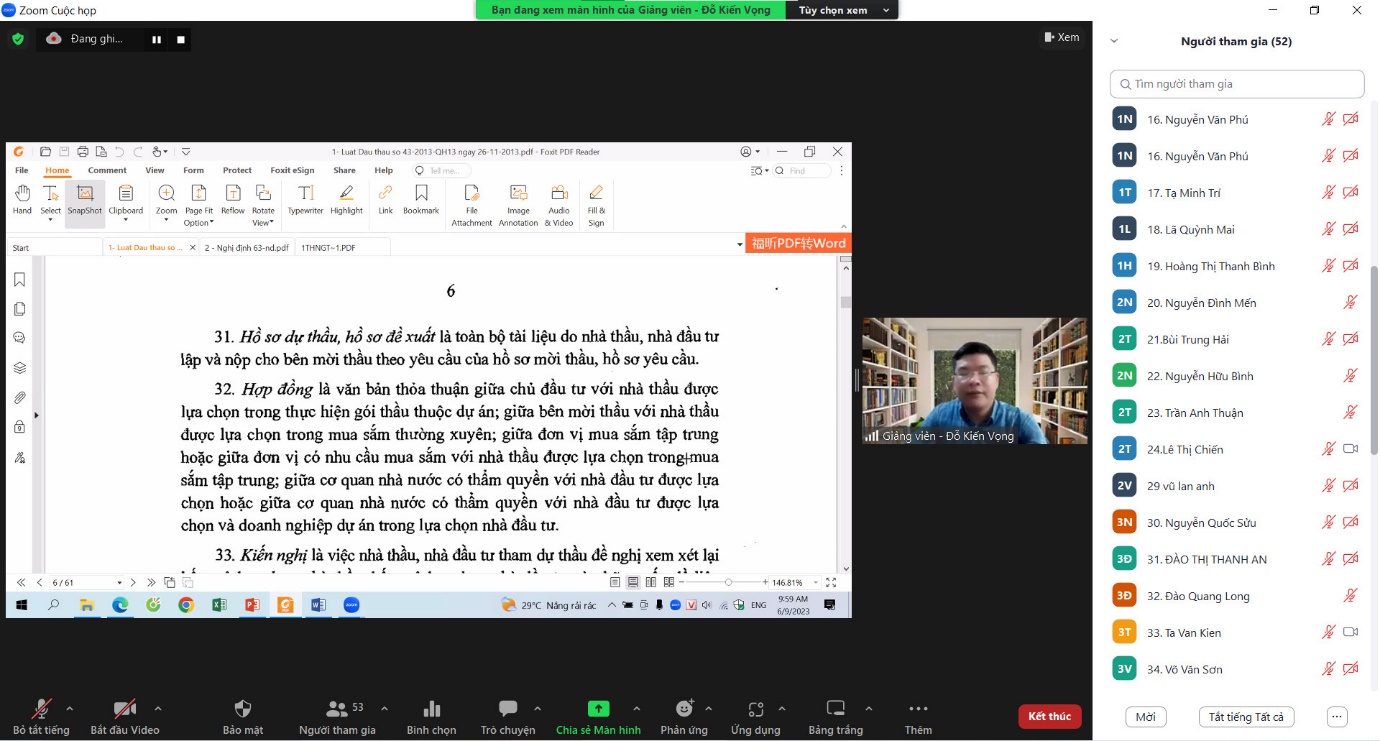Expand the Tùy chọn xem dropdown
Screen dimensions: 1380x741
click(845, 10)
